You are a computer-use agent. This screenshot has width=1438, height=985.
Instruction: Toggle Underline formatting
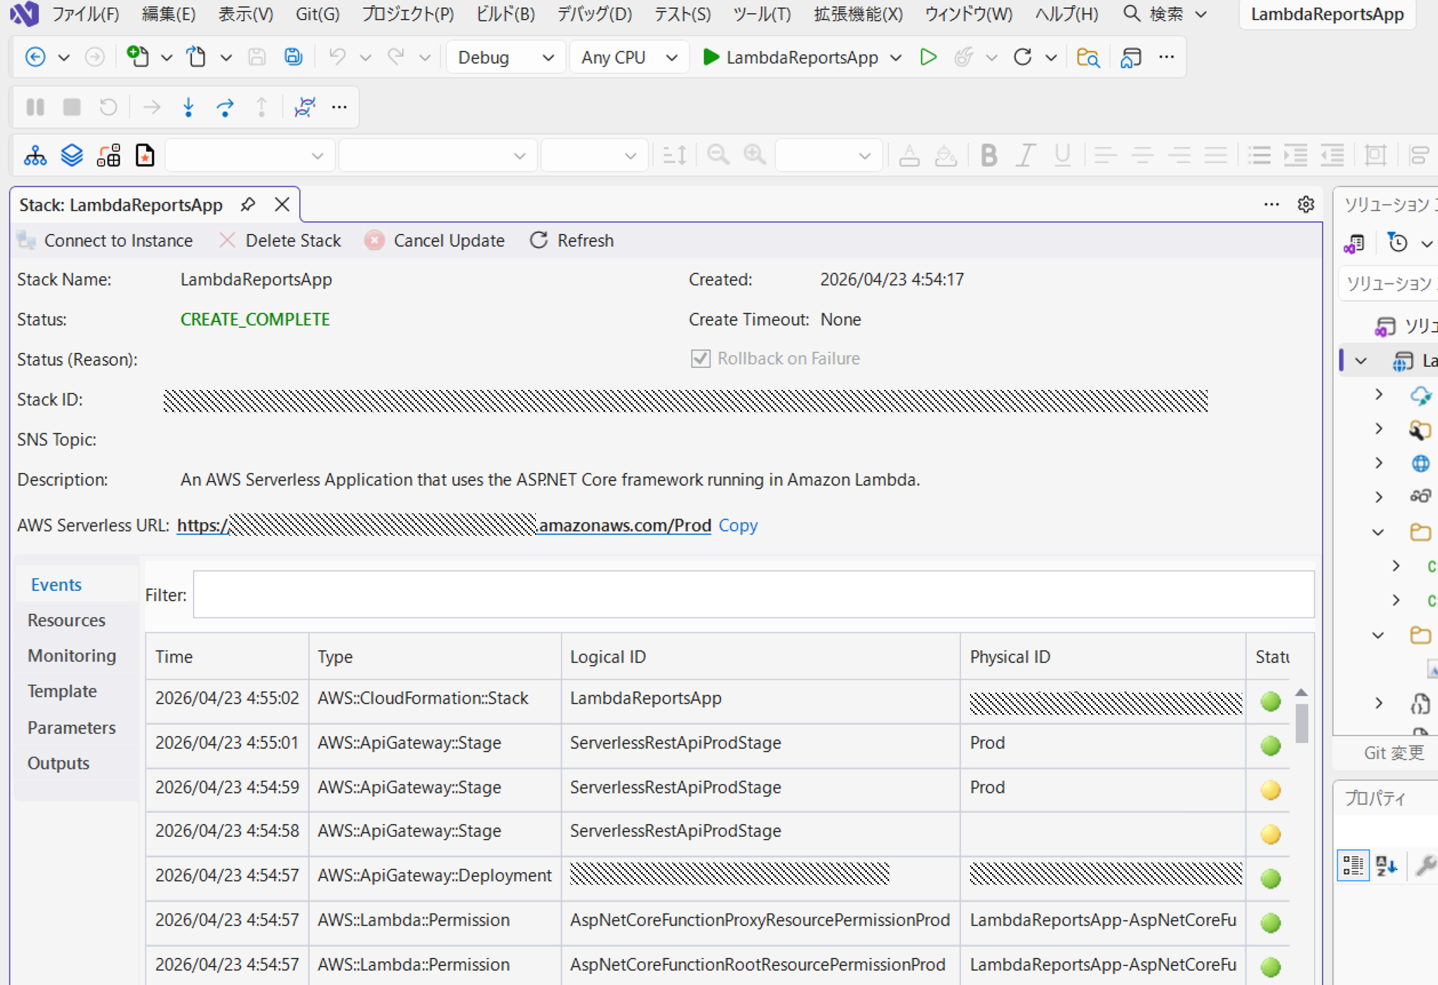[x=1062, y=155]
